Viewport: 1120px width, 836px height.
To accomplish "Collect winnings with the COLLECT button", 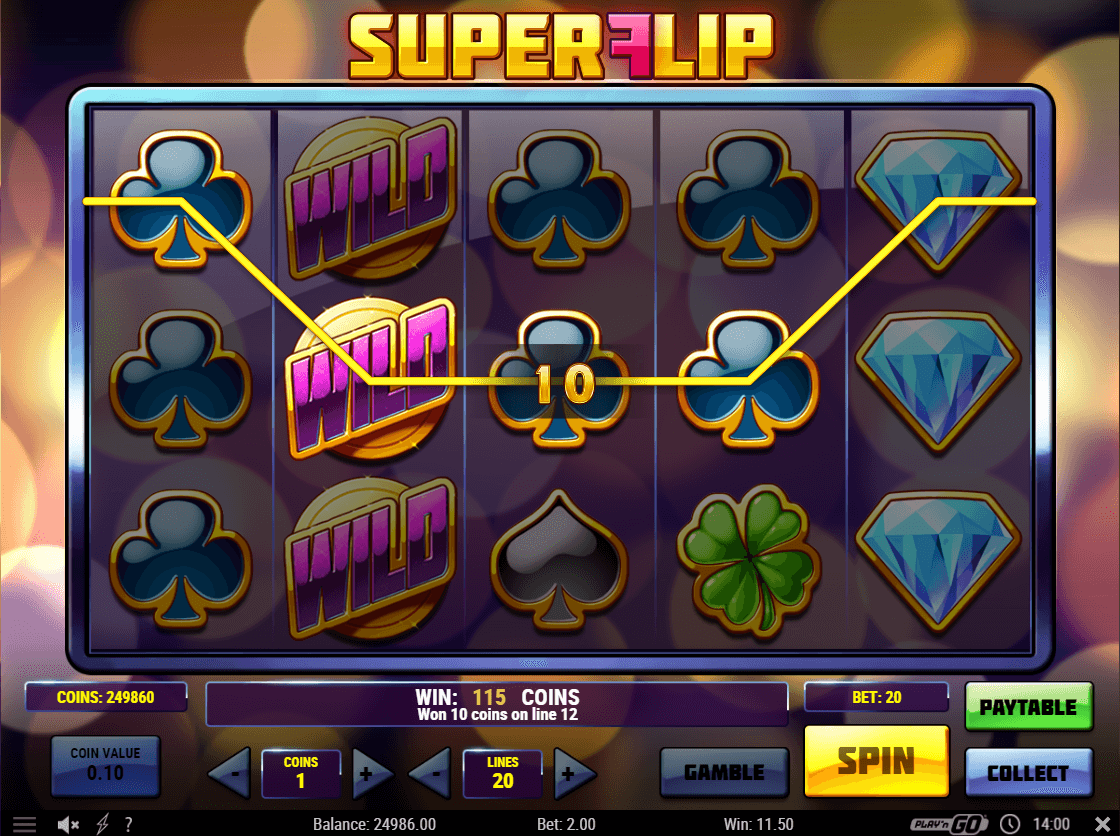I will (x=1029, y=772).
